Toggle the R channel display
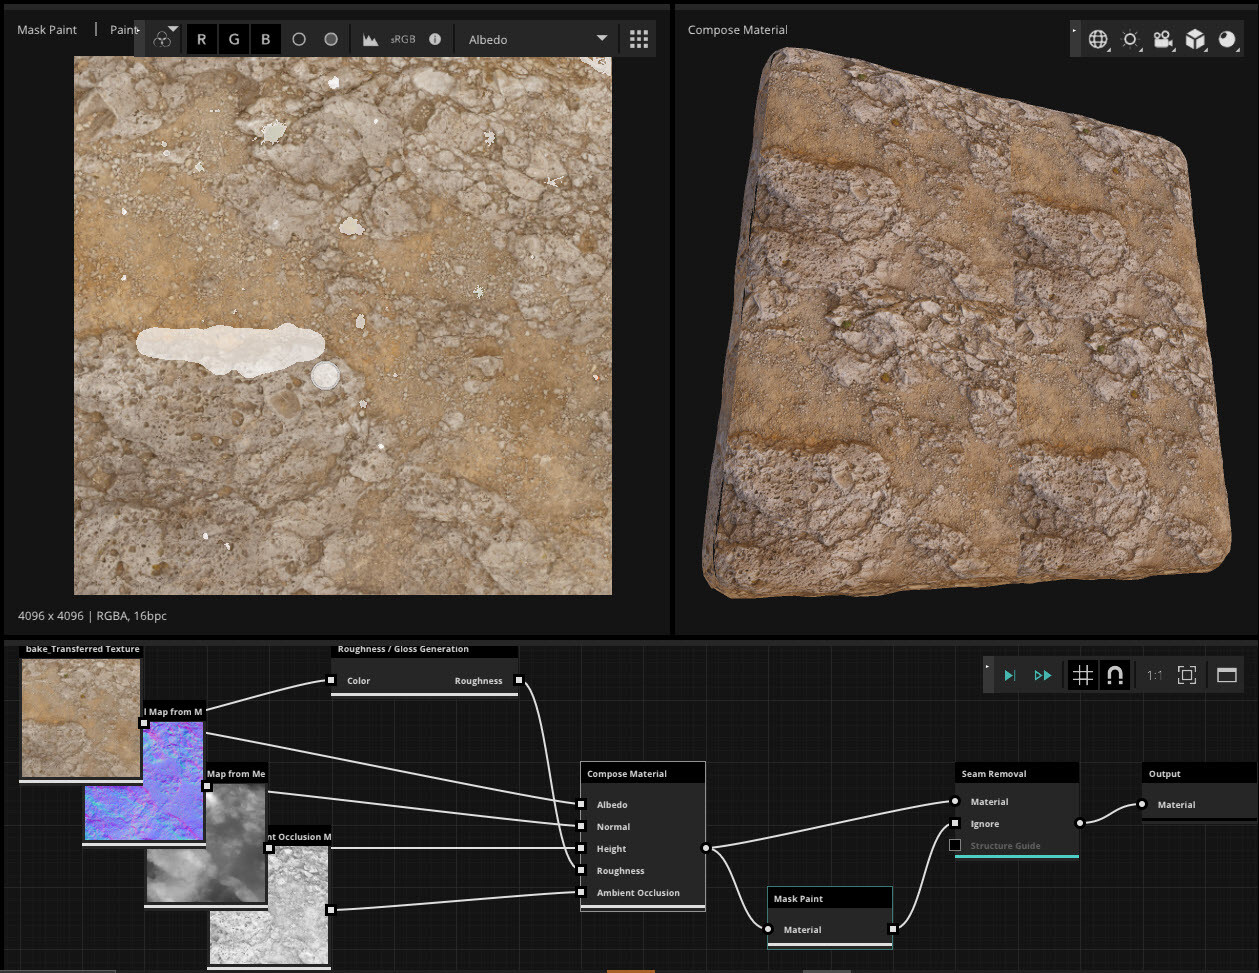 pos(202,38)
